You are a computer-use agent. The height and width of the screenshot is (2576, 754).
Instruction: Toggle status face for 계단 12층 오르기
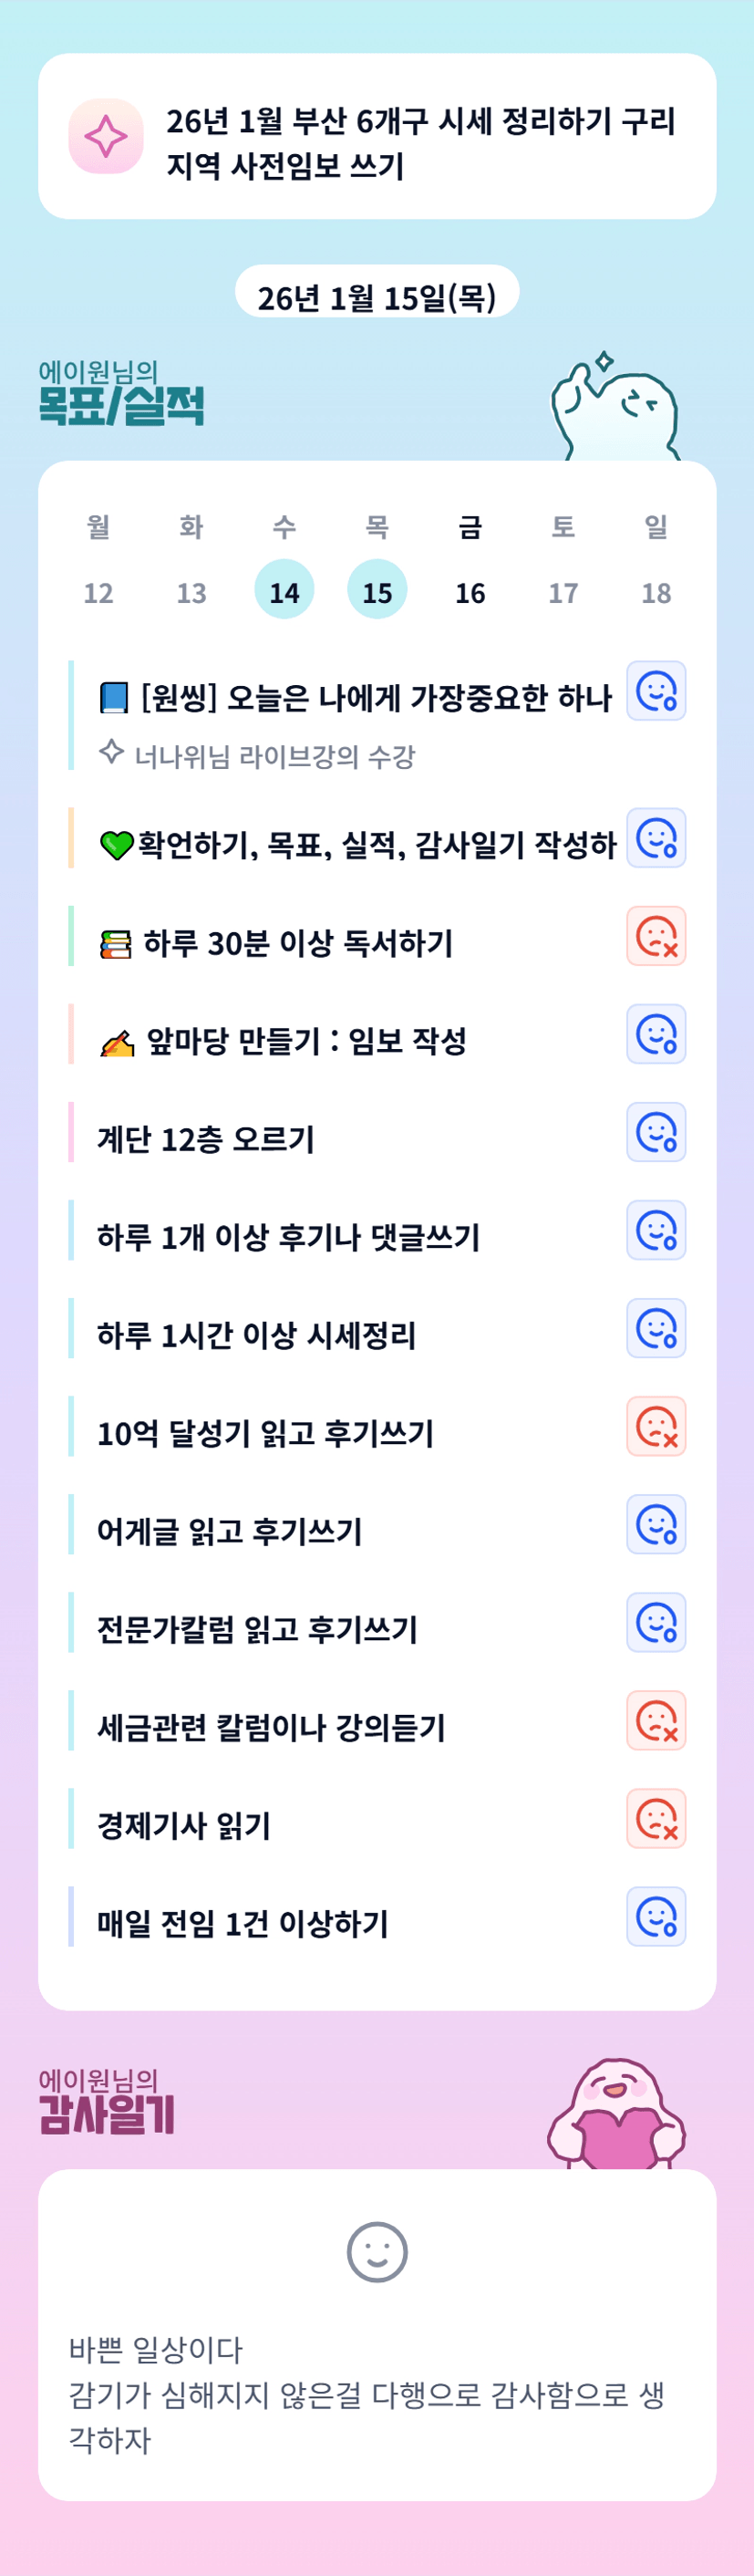click(656, 1132)
